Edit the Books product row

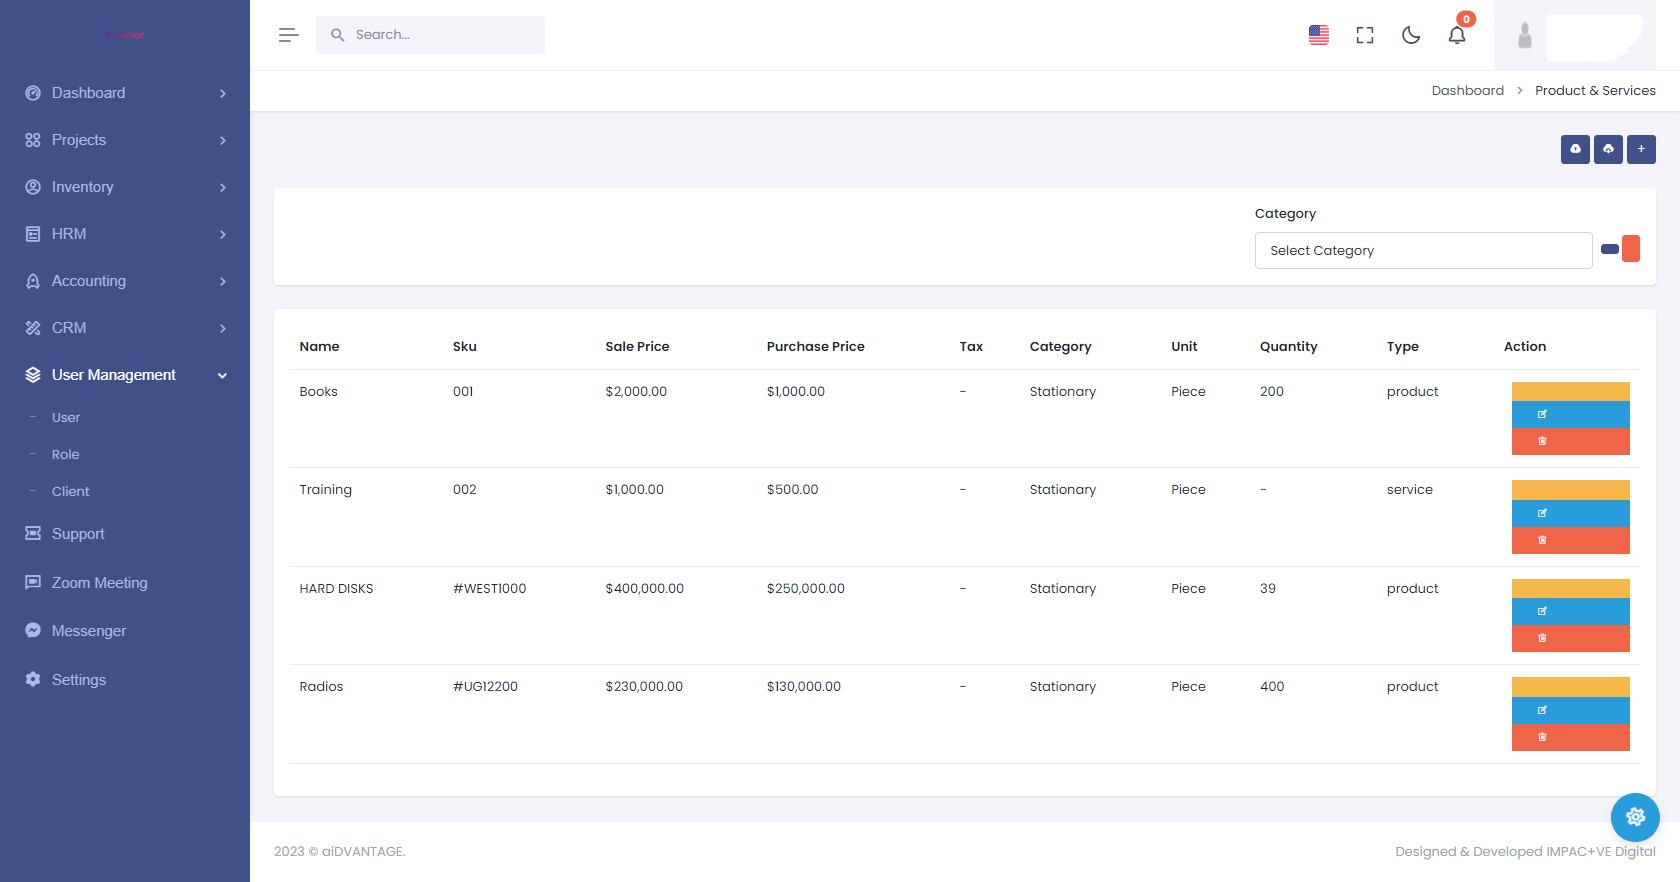pyautogui.click(x=1570, y=414)
